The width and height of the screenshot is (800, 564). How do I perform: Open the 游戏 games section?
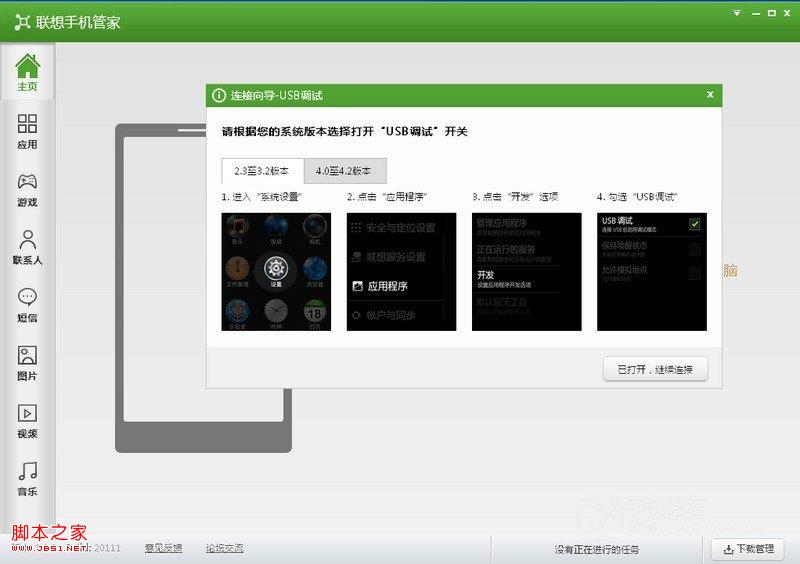pyautogui.click(x=27, y=189)
